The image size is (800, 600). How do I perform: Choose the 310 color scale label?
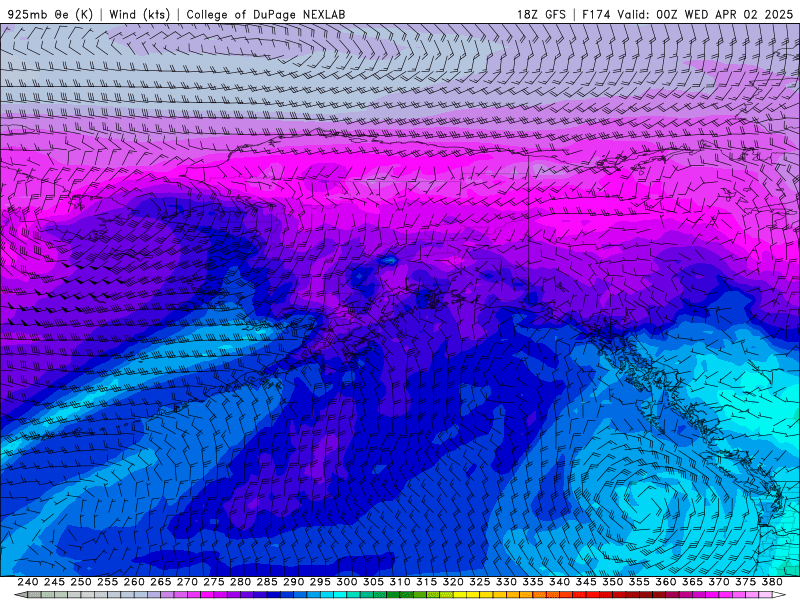click(x=399, y=582)
